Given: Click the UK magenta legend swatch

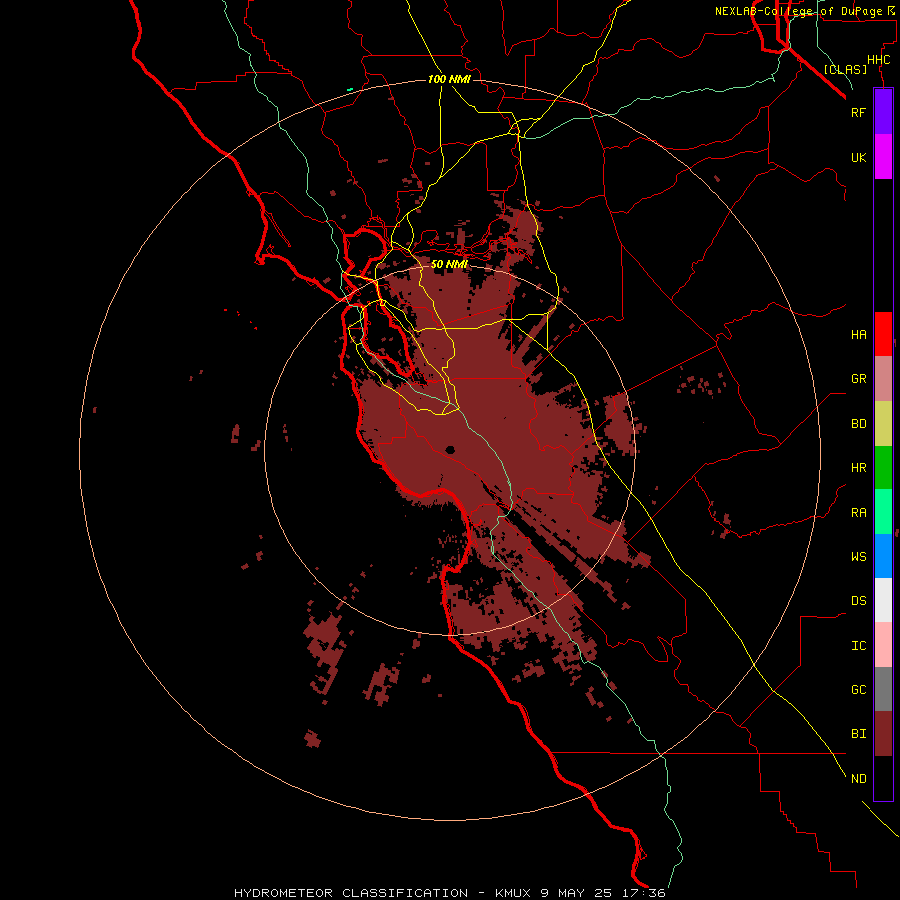Looking at the screenshot, I should click(x=883, y=156).
